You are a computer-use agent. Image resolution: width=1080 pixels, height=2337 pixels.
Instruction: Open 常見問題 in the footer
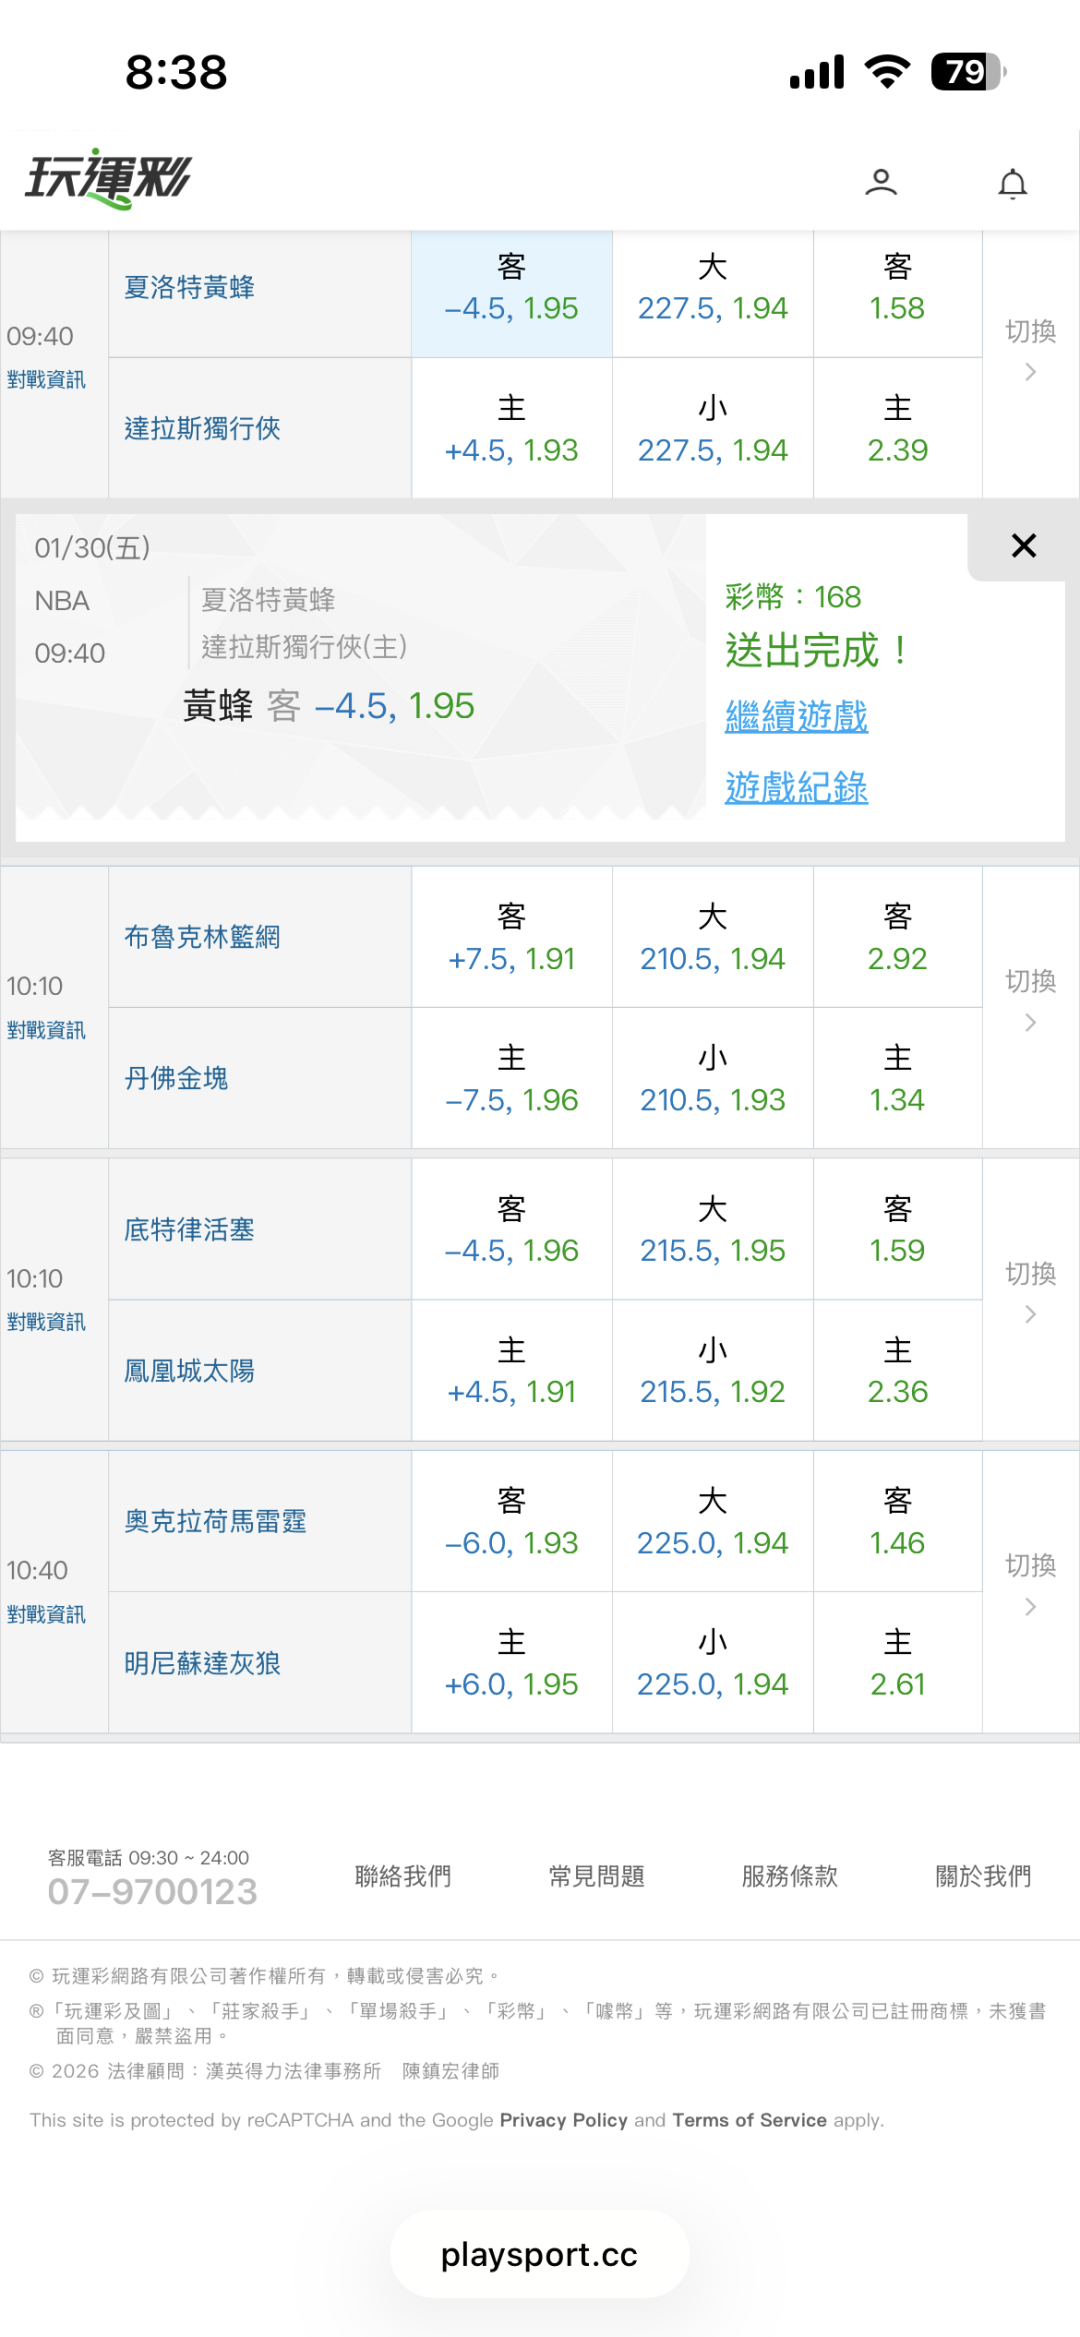tap(596, 1876)
